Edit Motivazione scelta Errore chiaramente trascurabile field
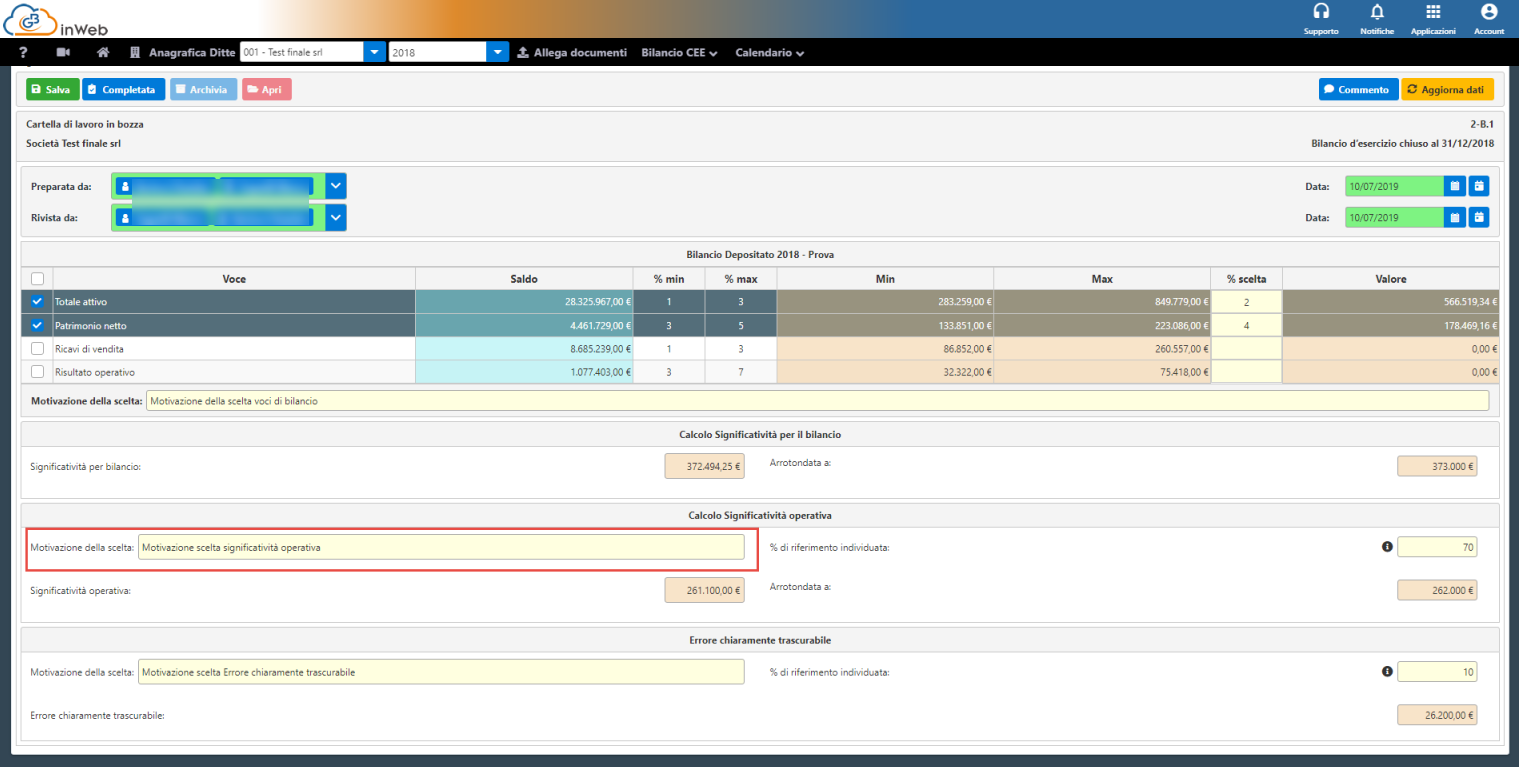1519x767 pixels. tap(441, 672)
